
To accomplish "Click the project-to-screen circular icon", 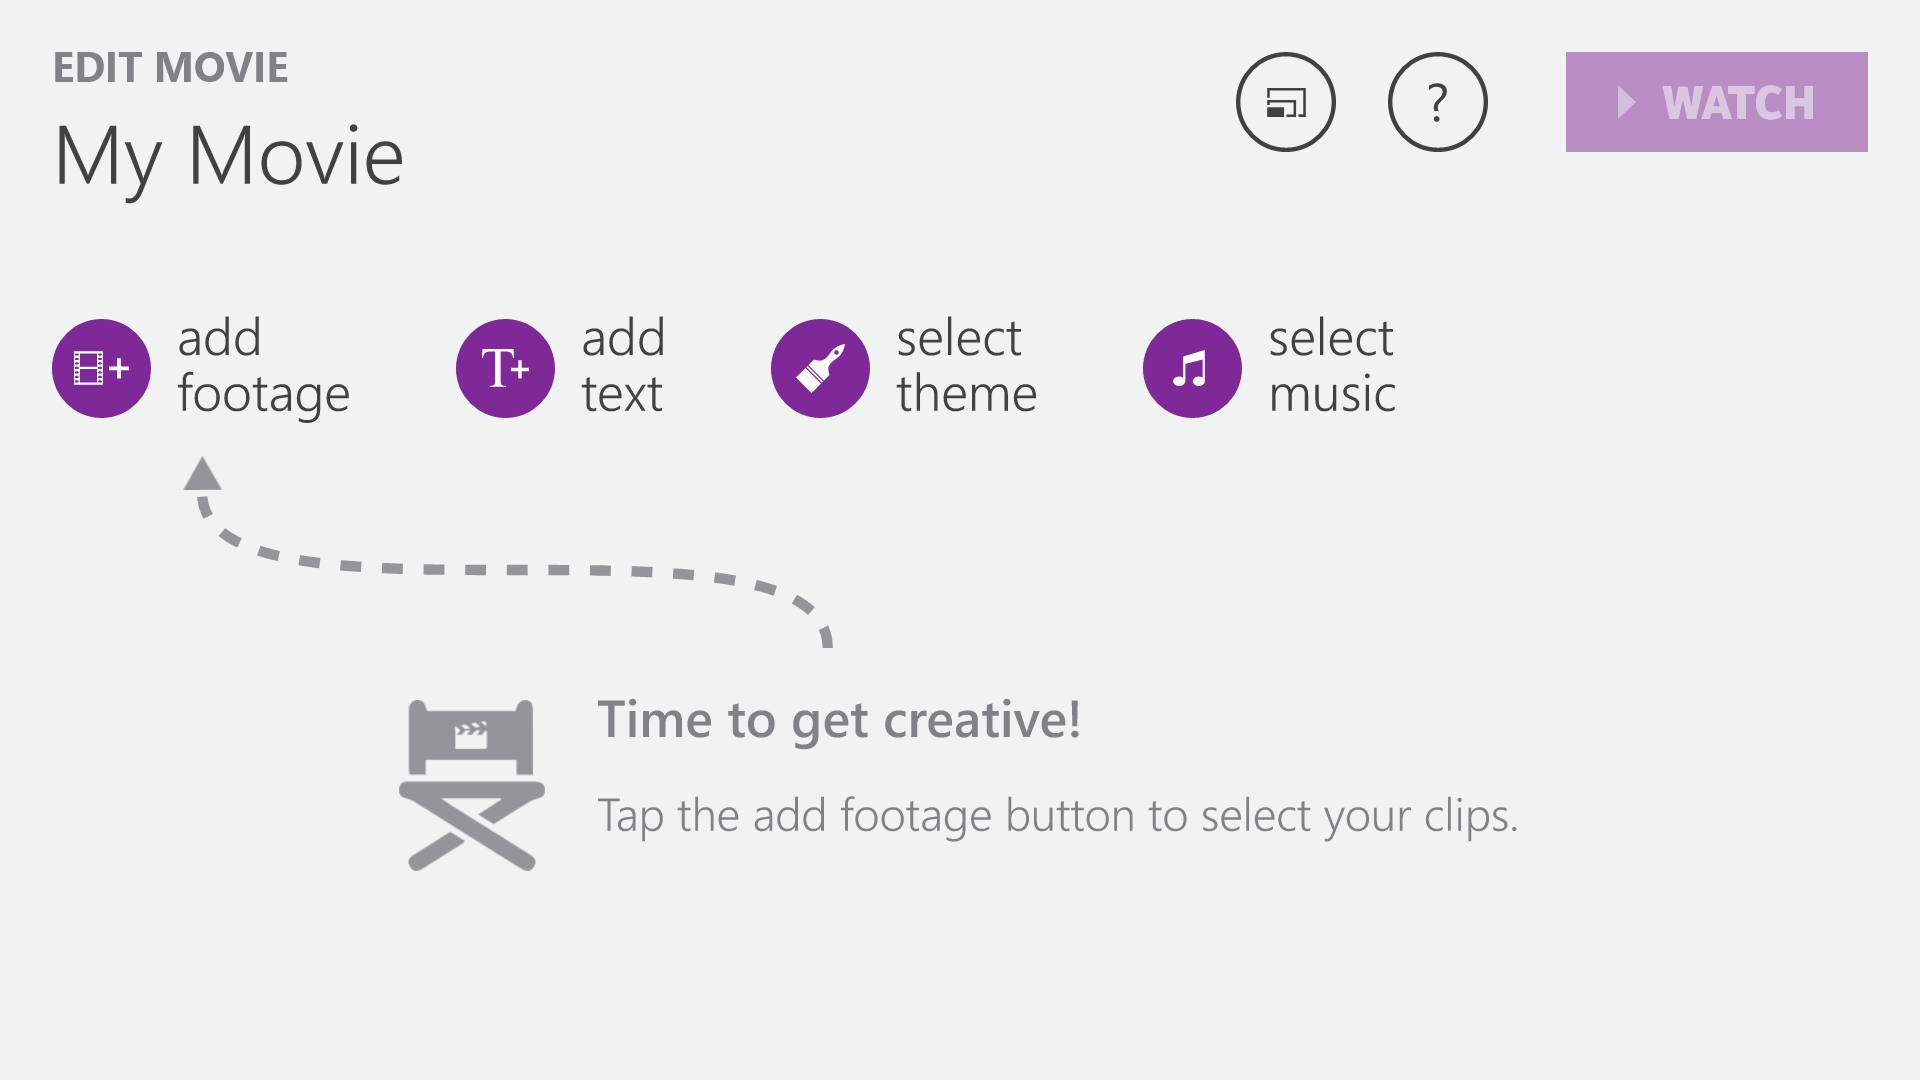I will 1285,102.
